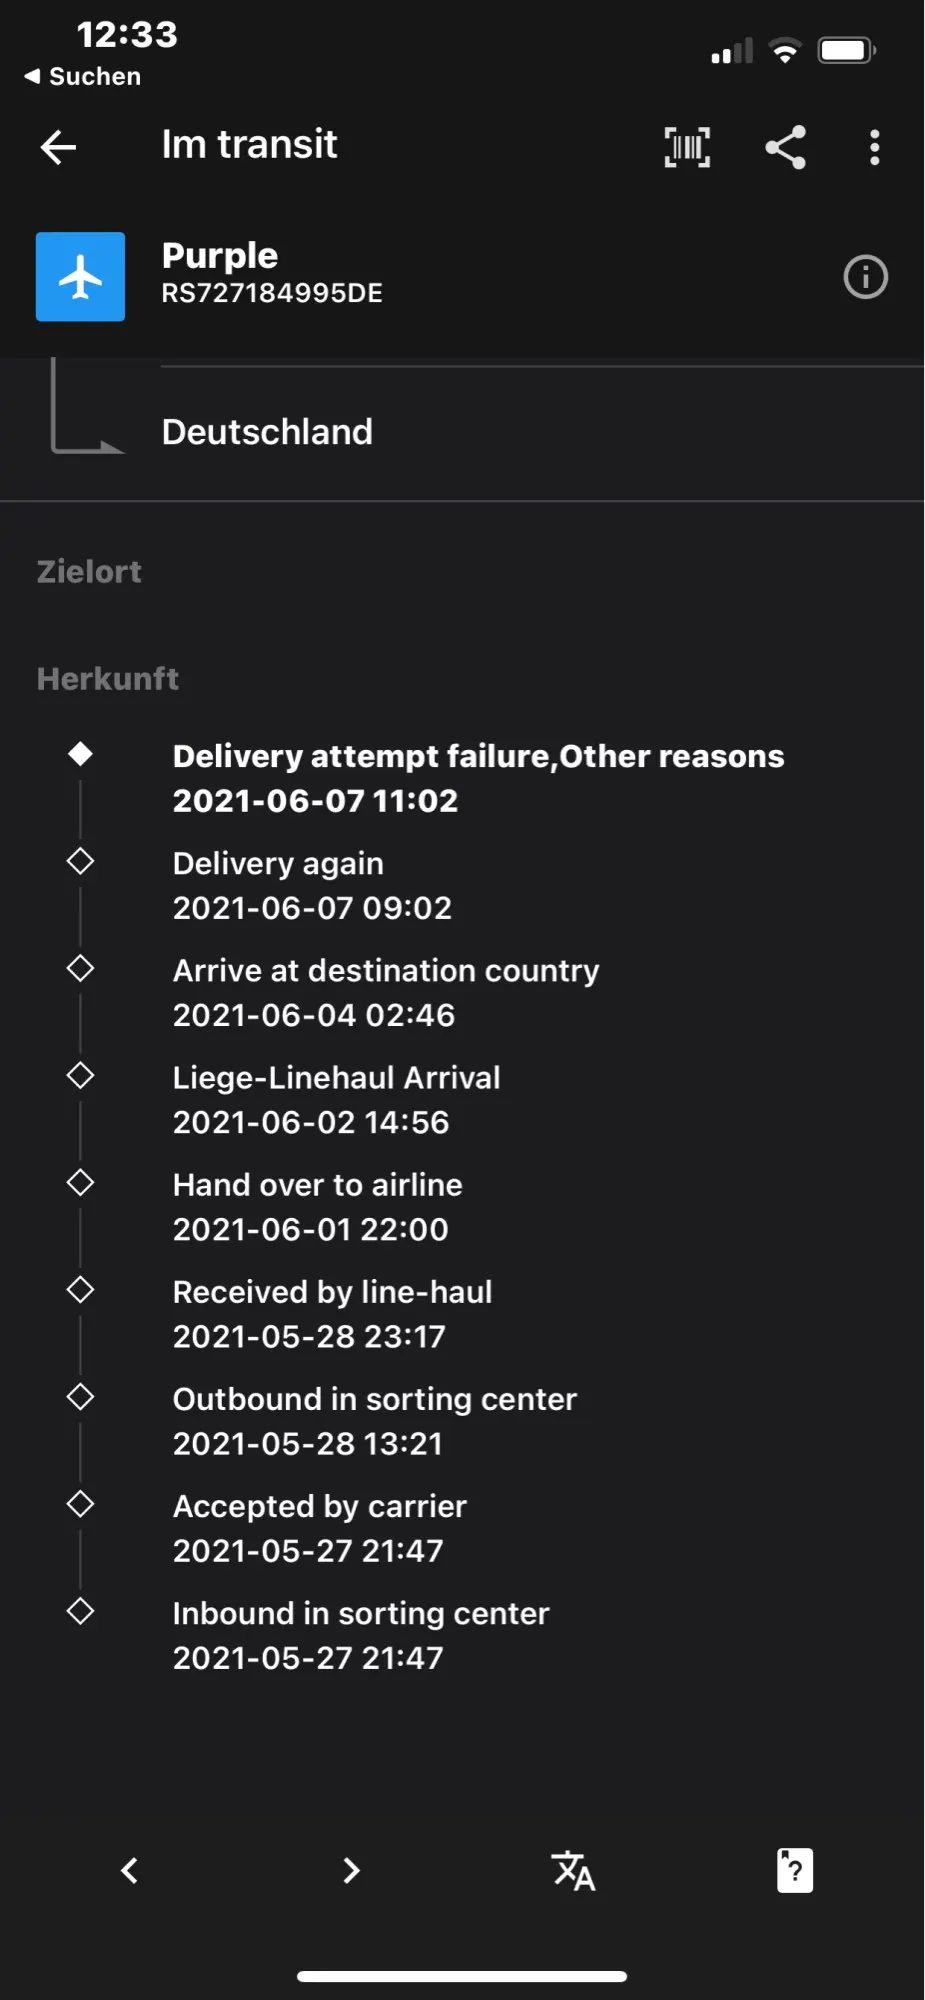The height and width of the screenshot is (2000, 925).
Task: Tap the translate icon in bottom bar
Action: coord(573,1870)
